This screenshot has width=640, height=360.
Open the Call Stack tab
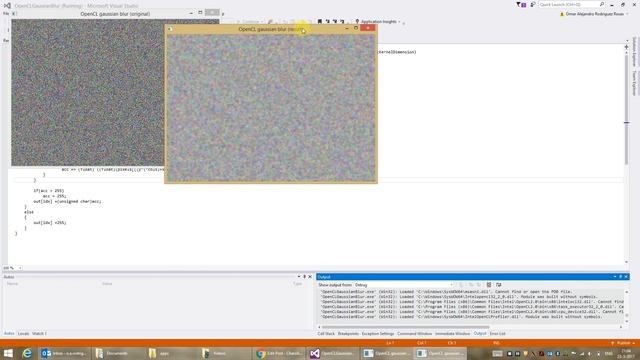pos(326,333)
